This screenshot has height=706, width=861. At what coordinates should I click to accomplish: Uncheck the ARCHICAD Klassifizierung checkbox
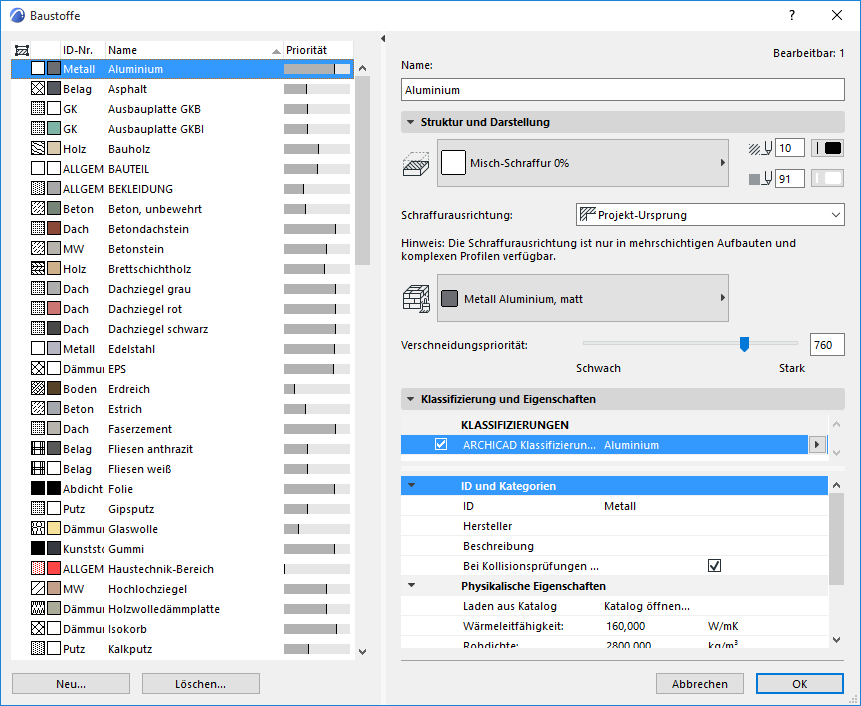tap(441, 444)
